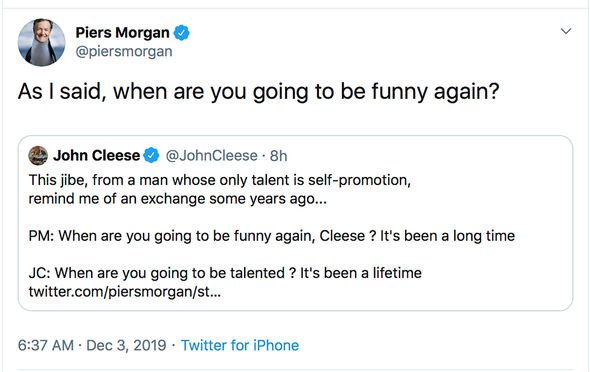Select the "As I said" tweet text

[x=259, y=91]
